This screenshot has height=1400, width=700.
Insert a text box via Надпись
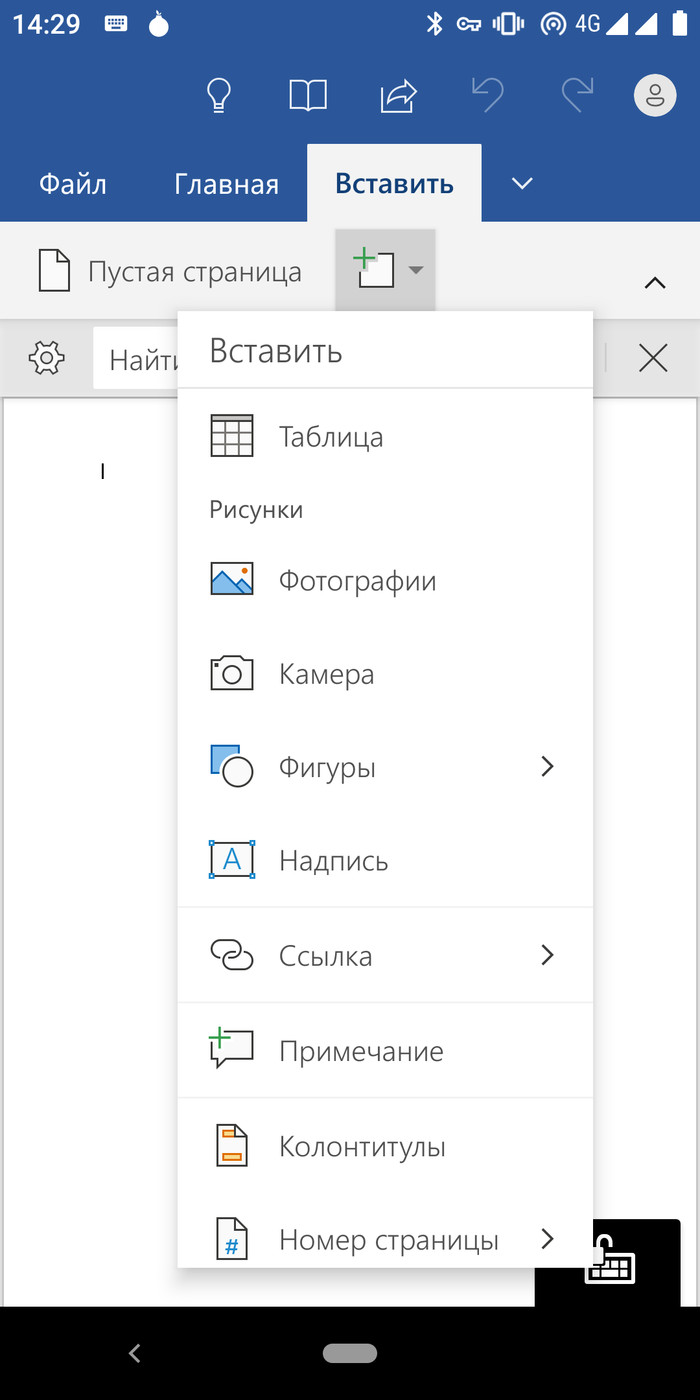pyautogui.click(x=333, y=861)
